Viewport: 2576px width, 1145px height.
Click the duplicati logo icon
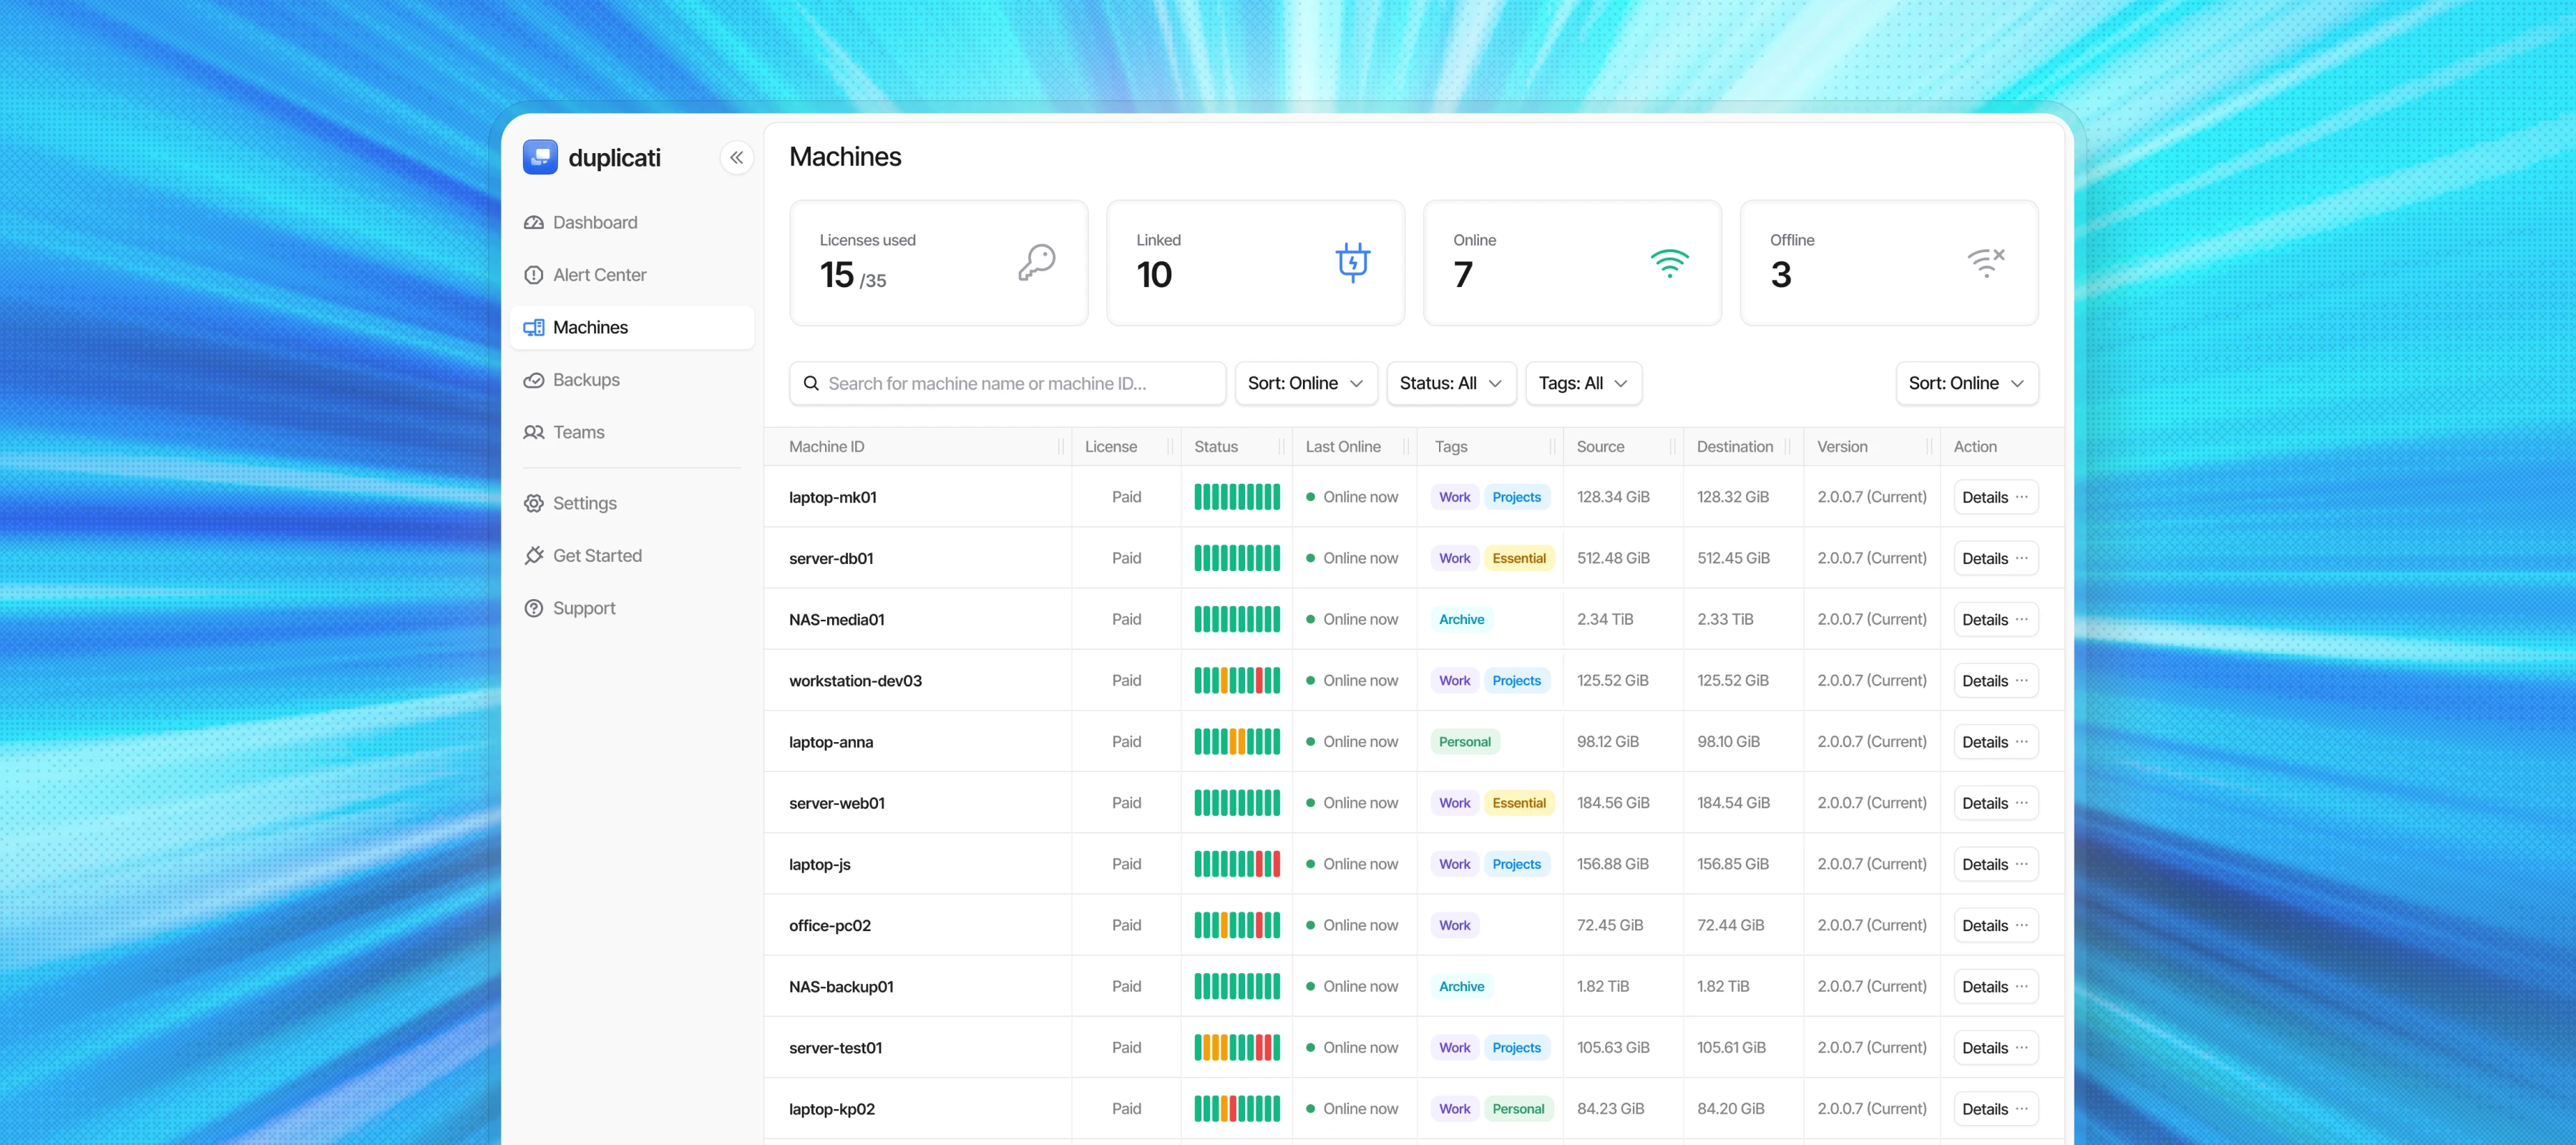pyautogui.click(x=540, y=157)
